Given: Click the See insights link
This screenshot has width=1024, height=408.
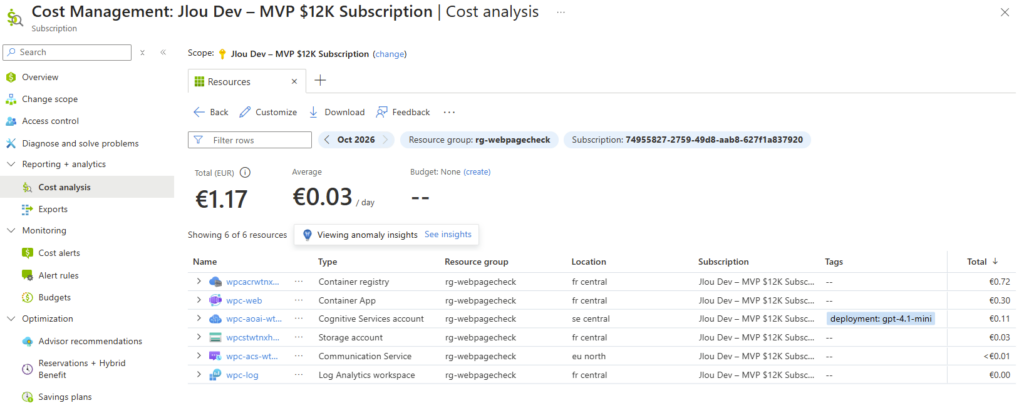Looking at the screenshot, I should point(448,234).
